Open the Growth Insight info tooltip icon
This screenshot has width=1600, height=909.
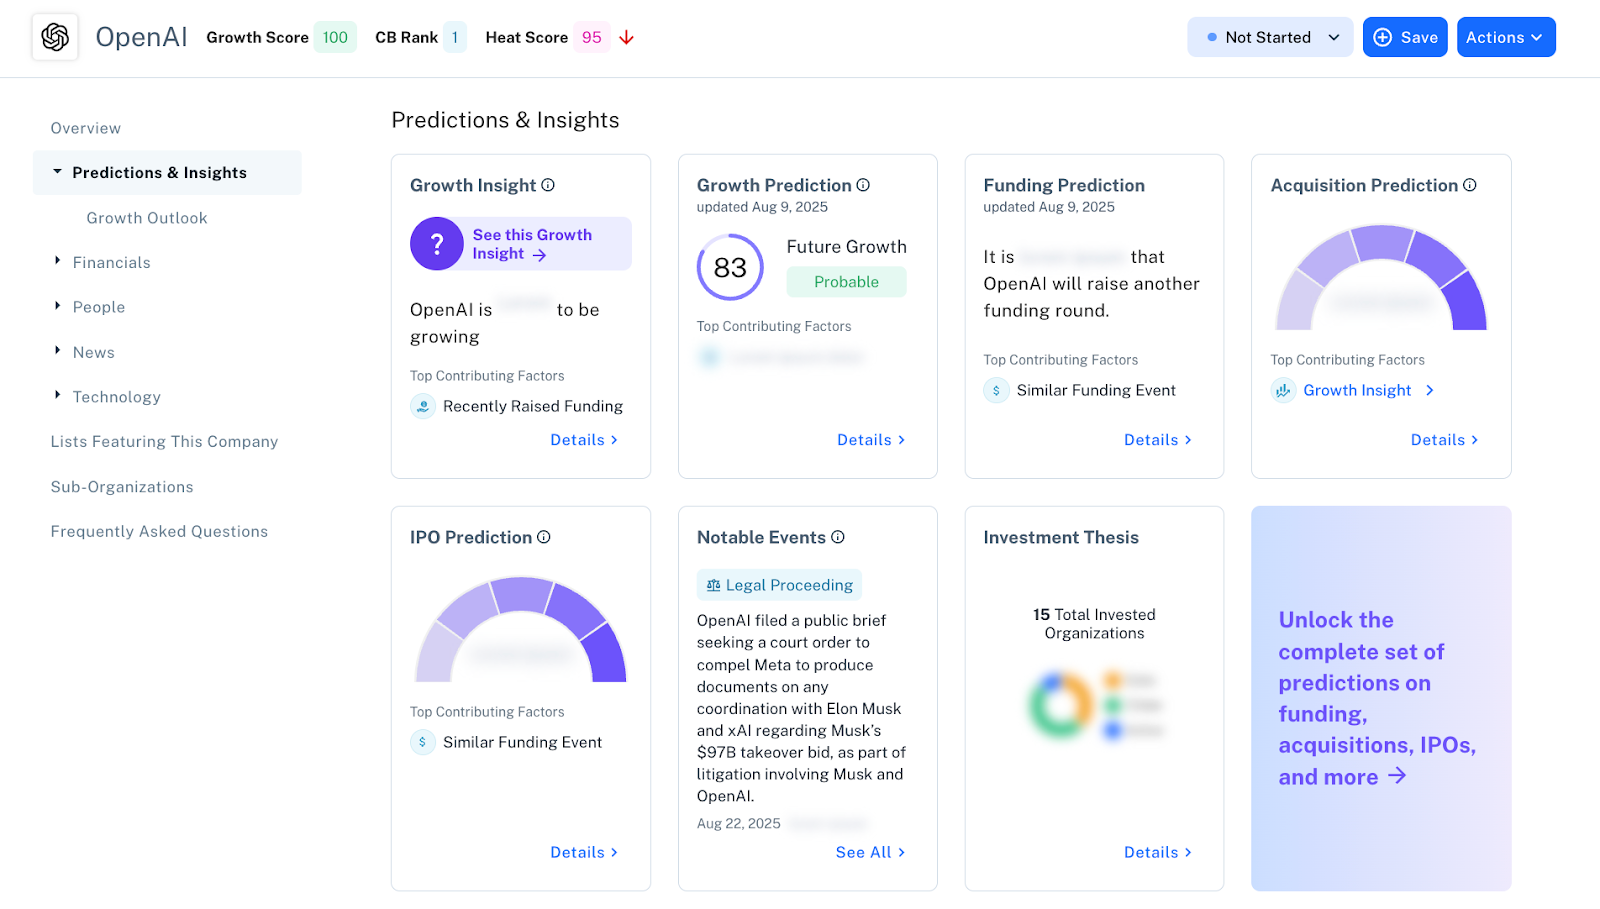546,184
